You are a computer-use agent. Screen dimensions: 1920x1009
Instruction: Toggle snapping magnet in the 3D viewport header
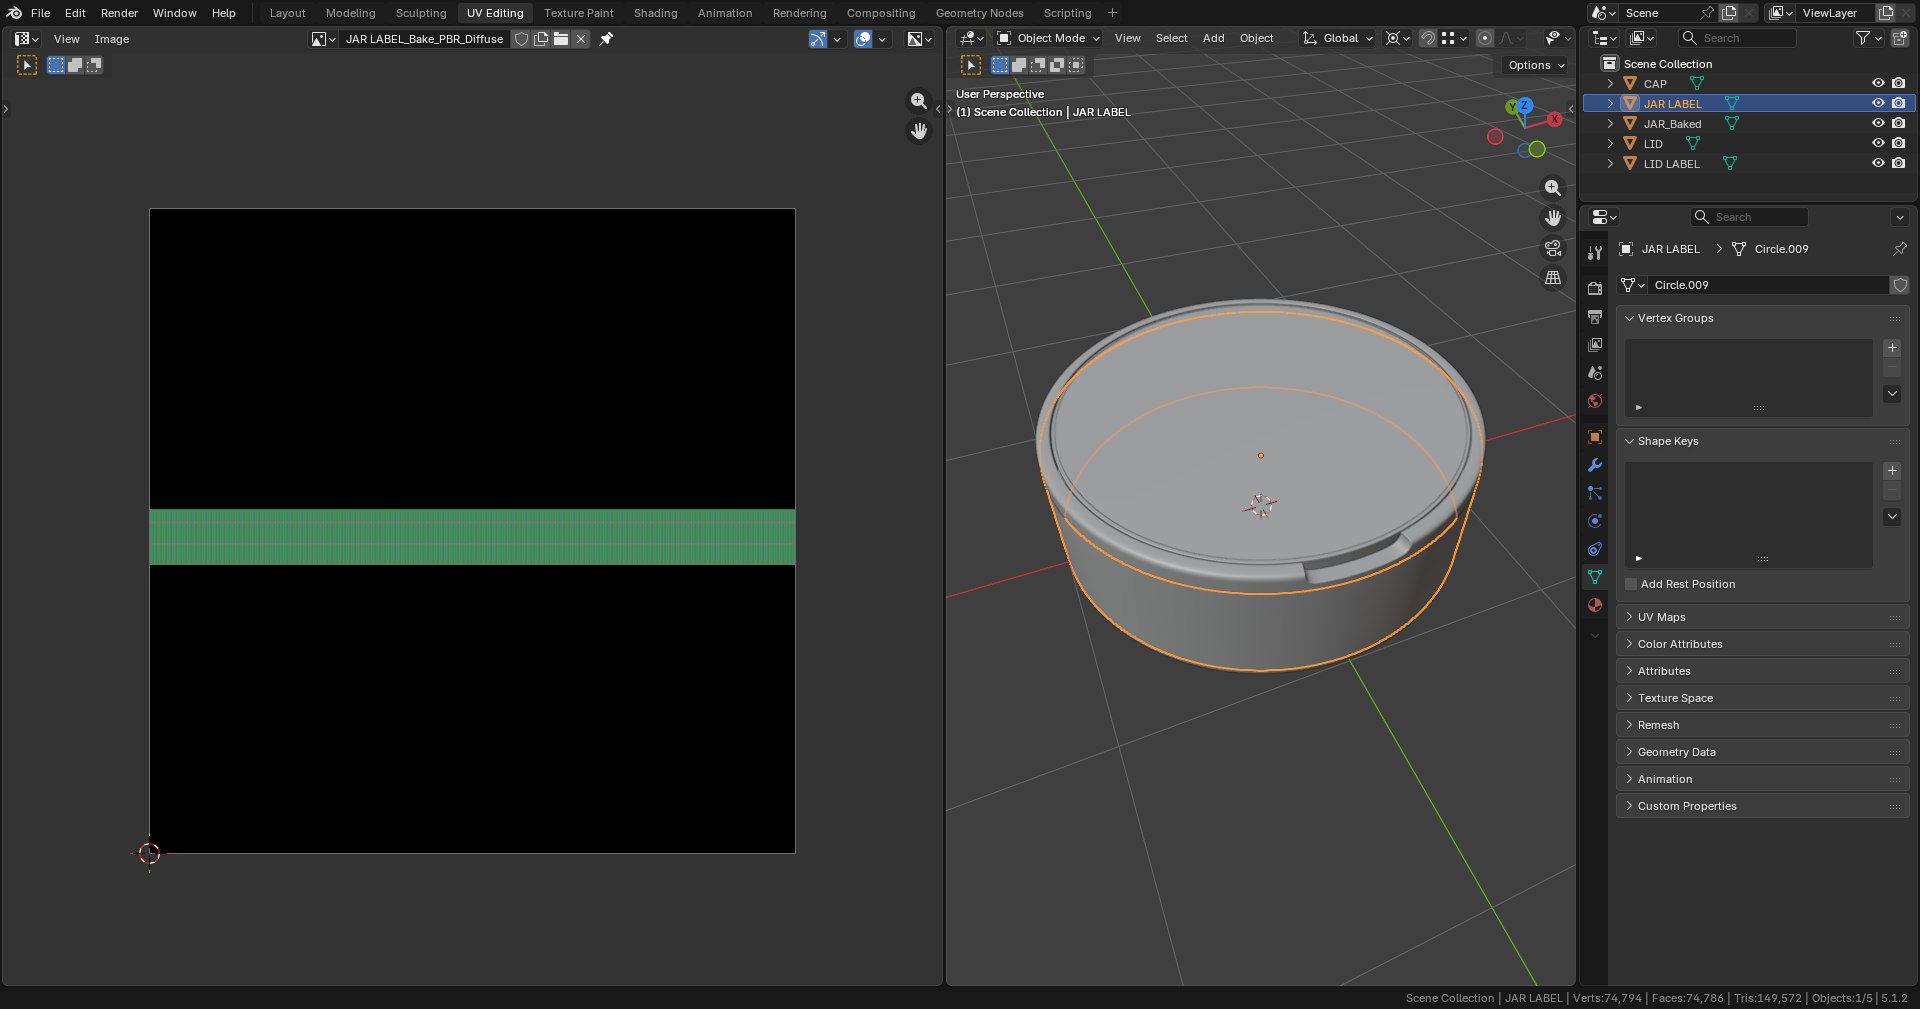(1428, 38)
